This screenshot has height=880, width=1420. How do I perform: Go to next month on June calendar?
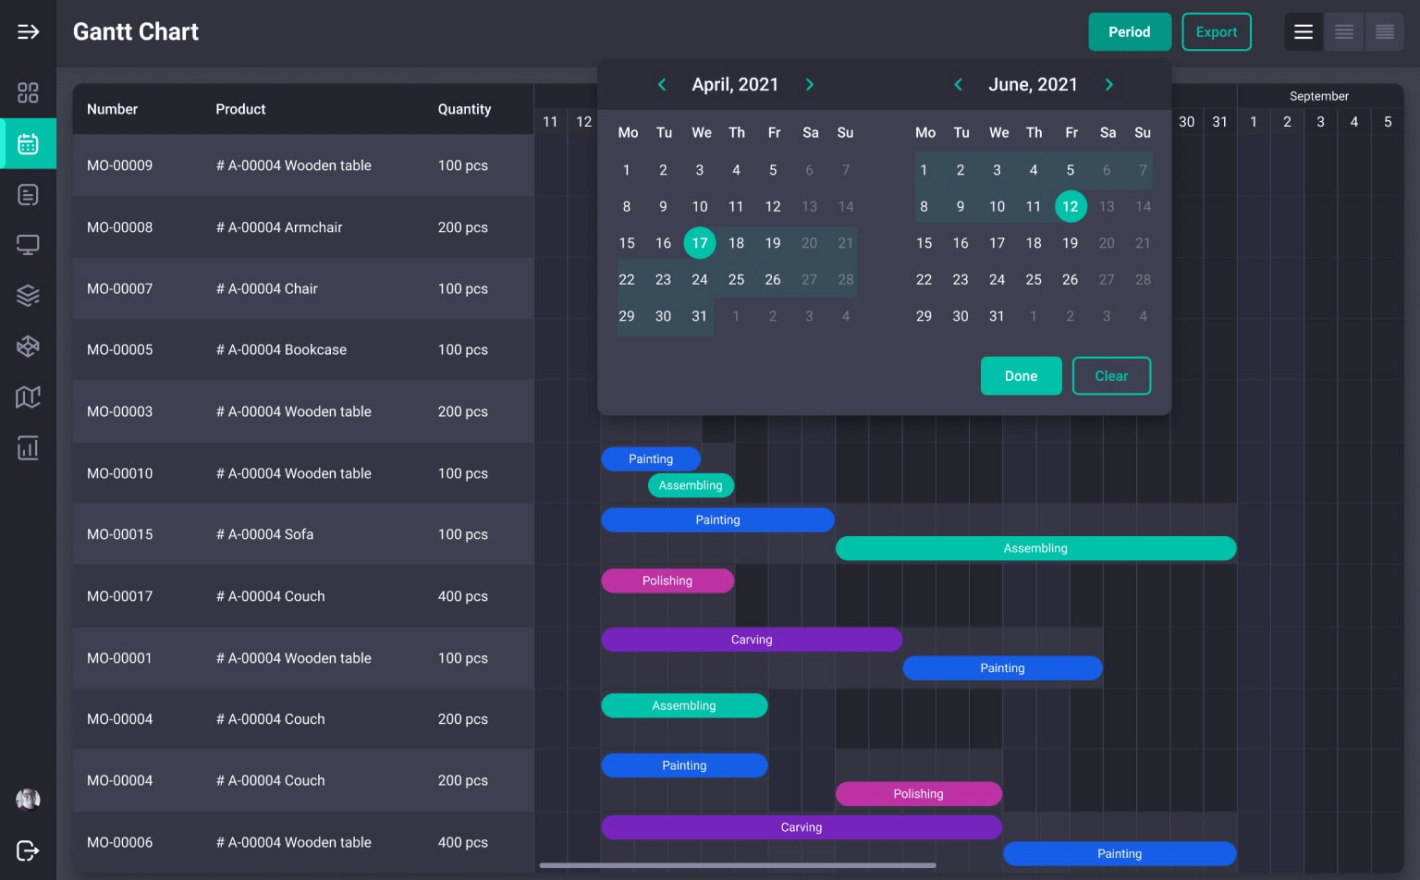point(1109,85)
